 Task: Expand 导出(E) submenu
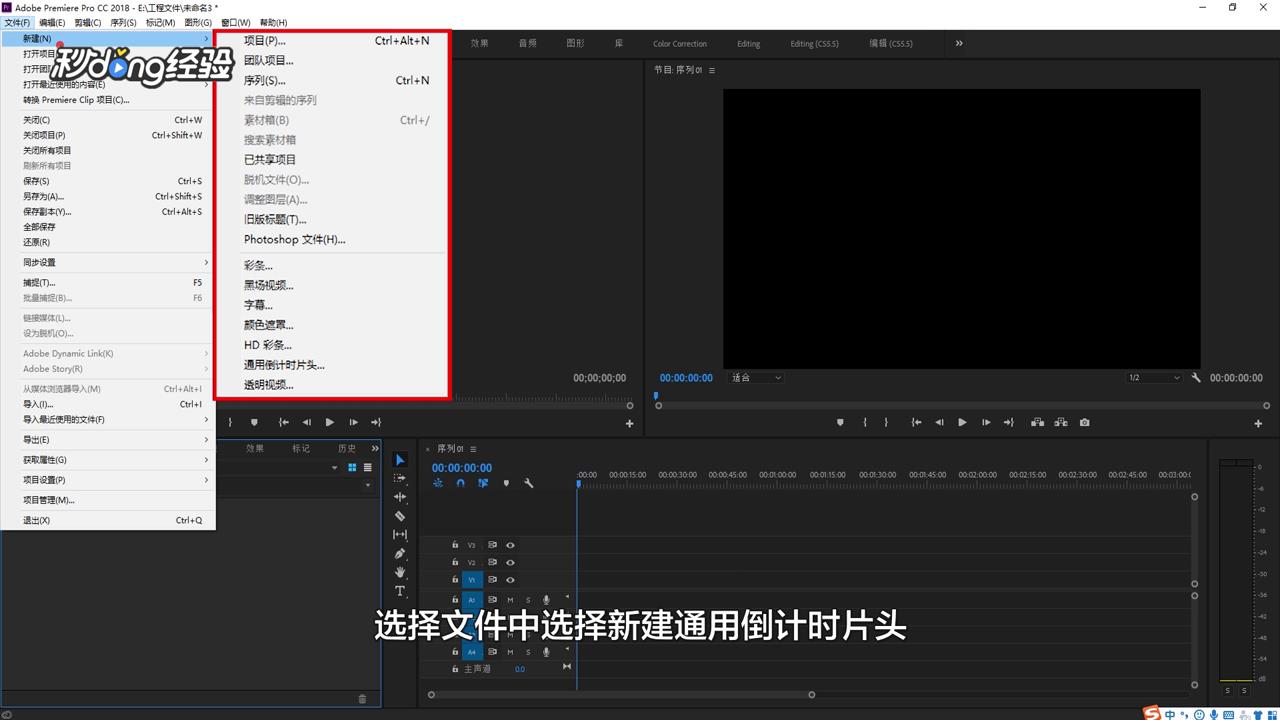(x=108, y=440)
